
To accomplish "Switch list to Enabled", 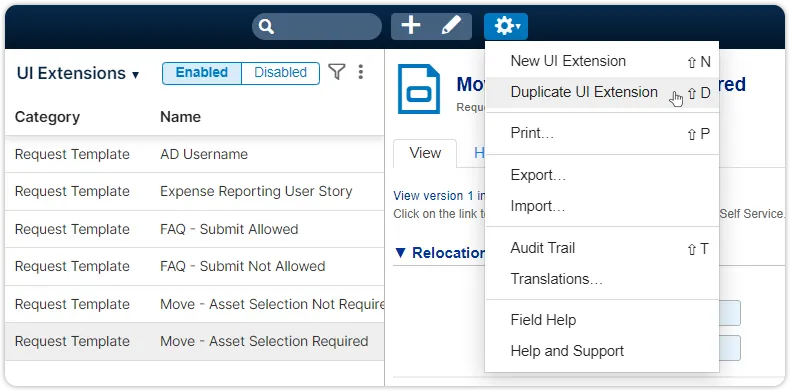I will [x=202, y=73].
